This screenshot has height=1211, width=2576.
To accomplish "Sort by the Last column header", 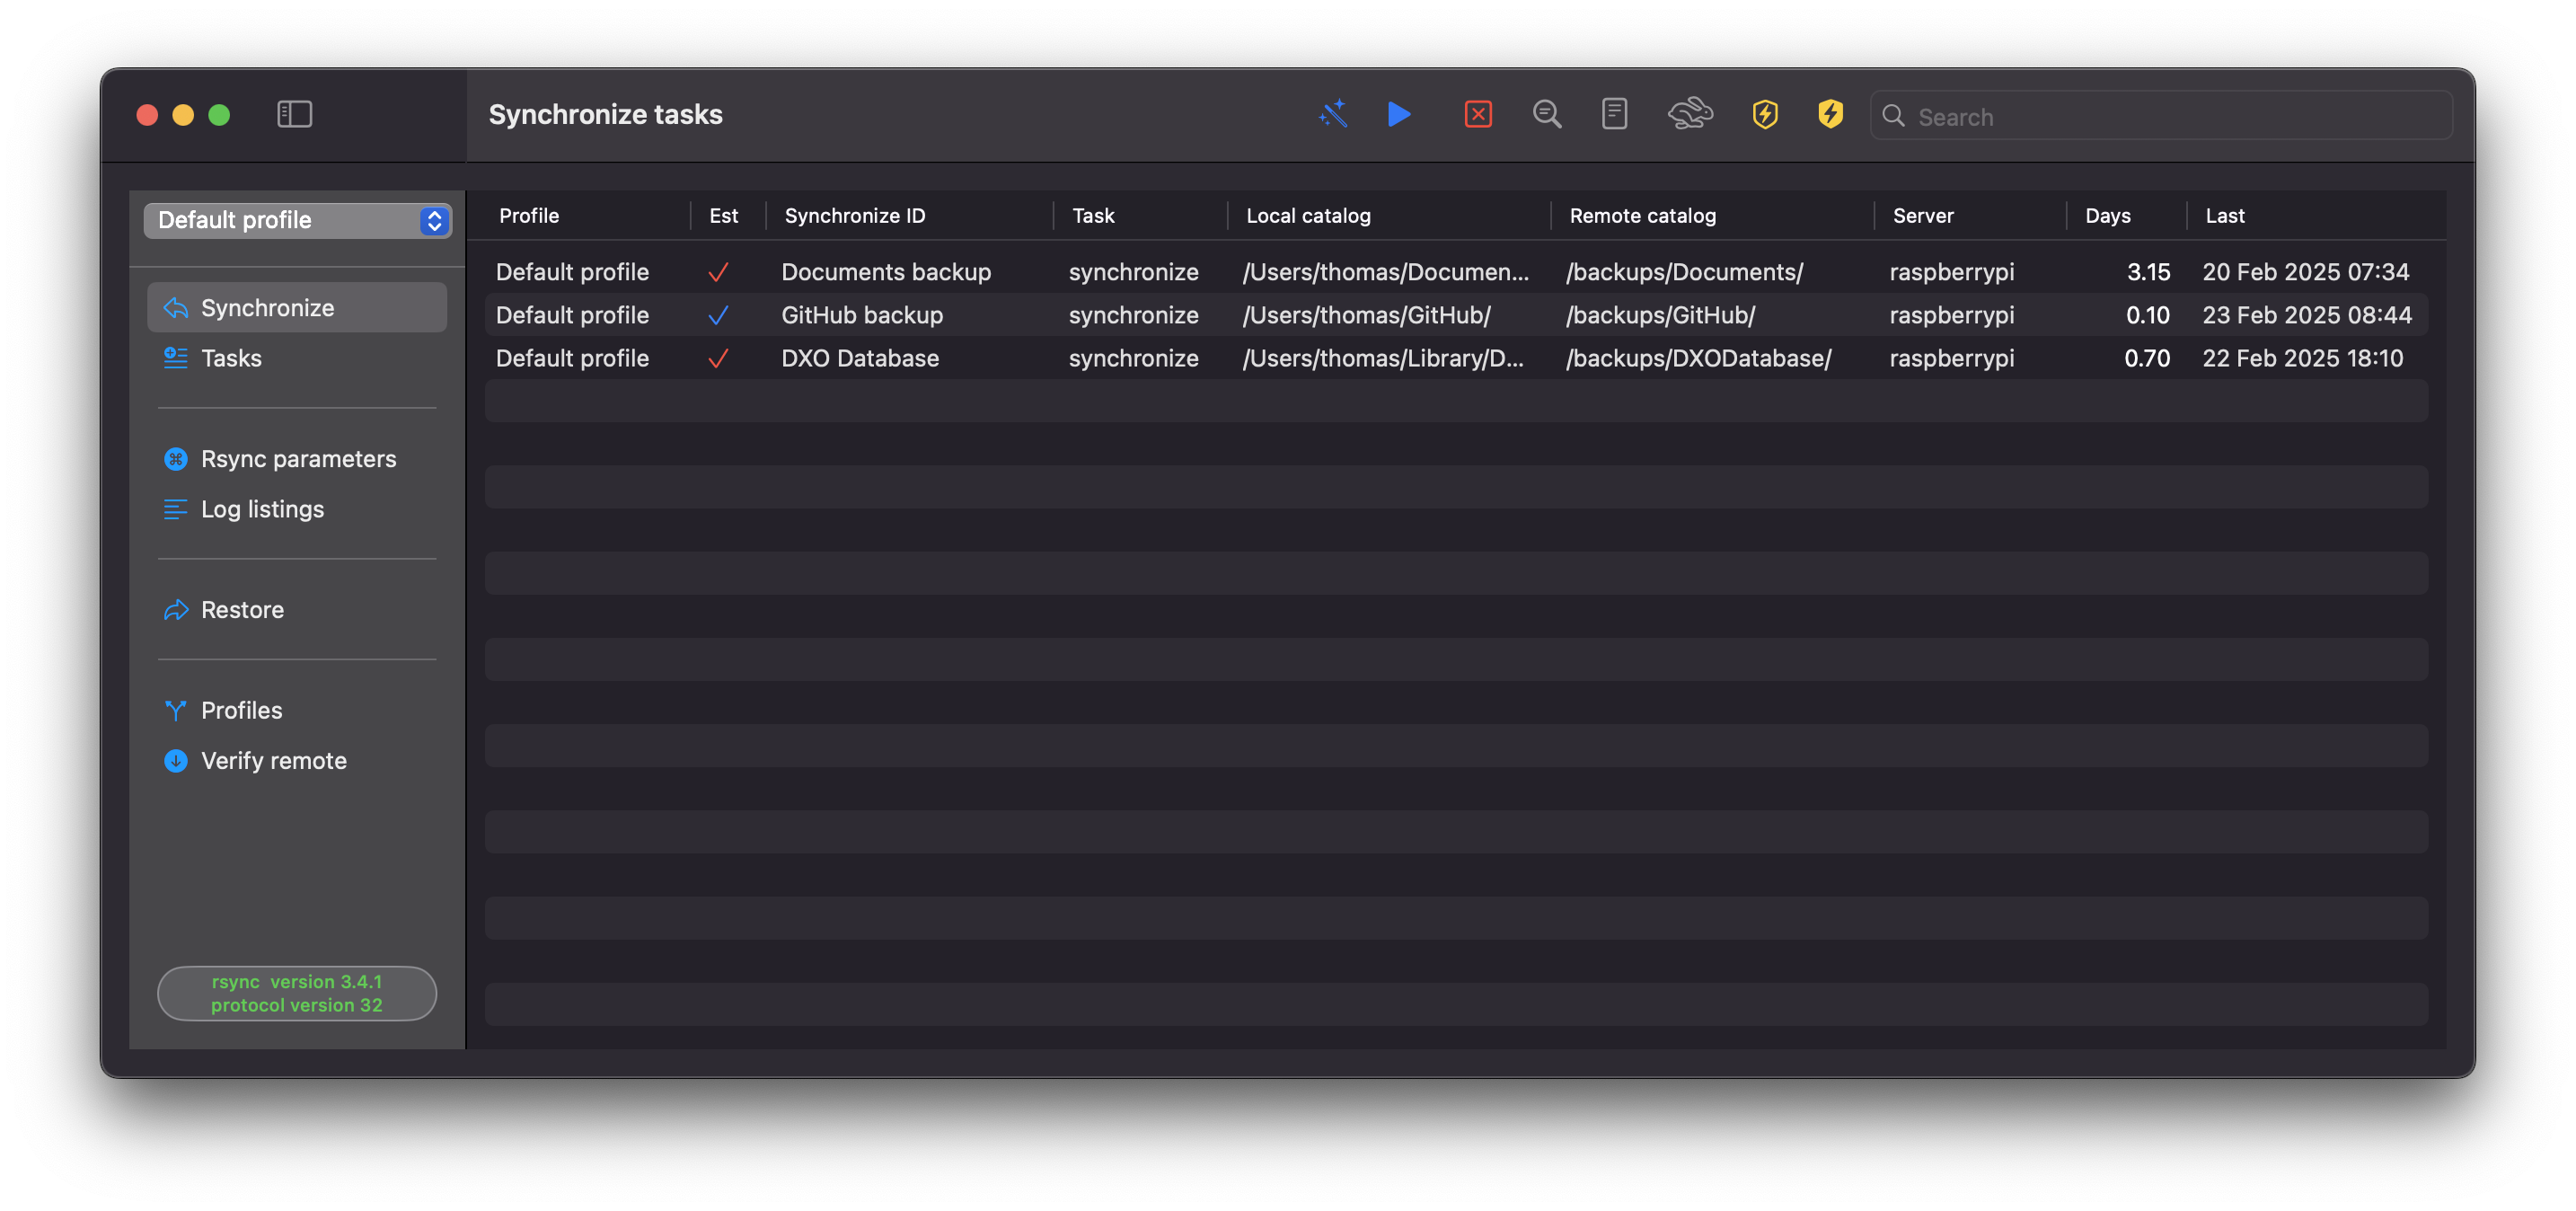I will coord(2224,216).
